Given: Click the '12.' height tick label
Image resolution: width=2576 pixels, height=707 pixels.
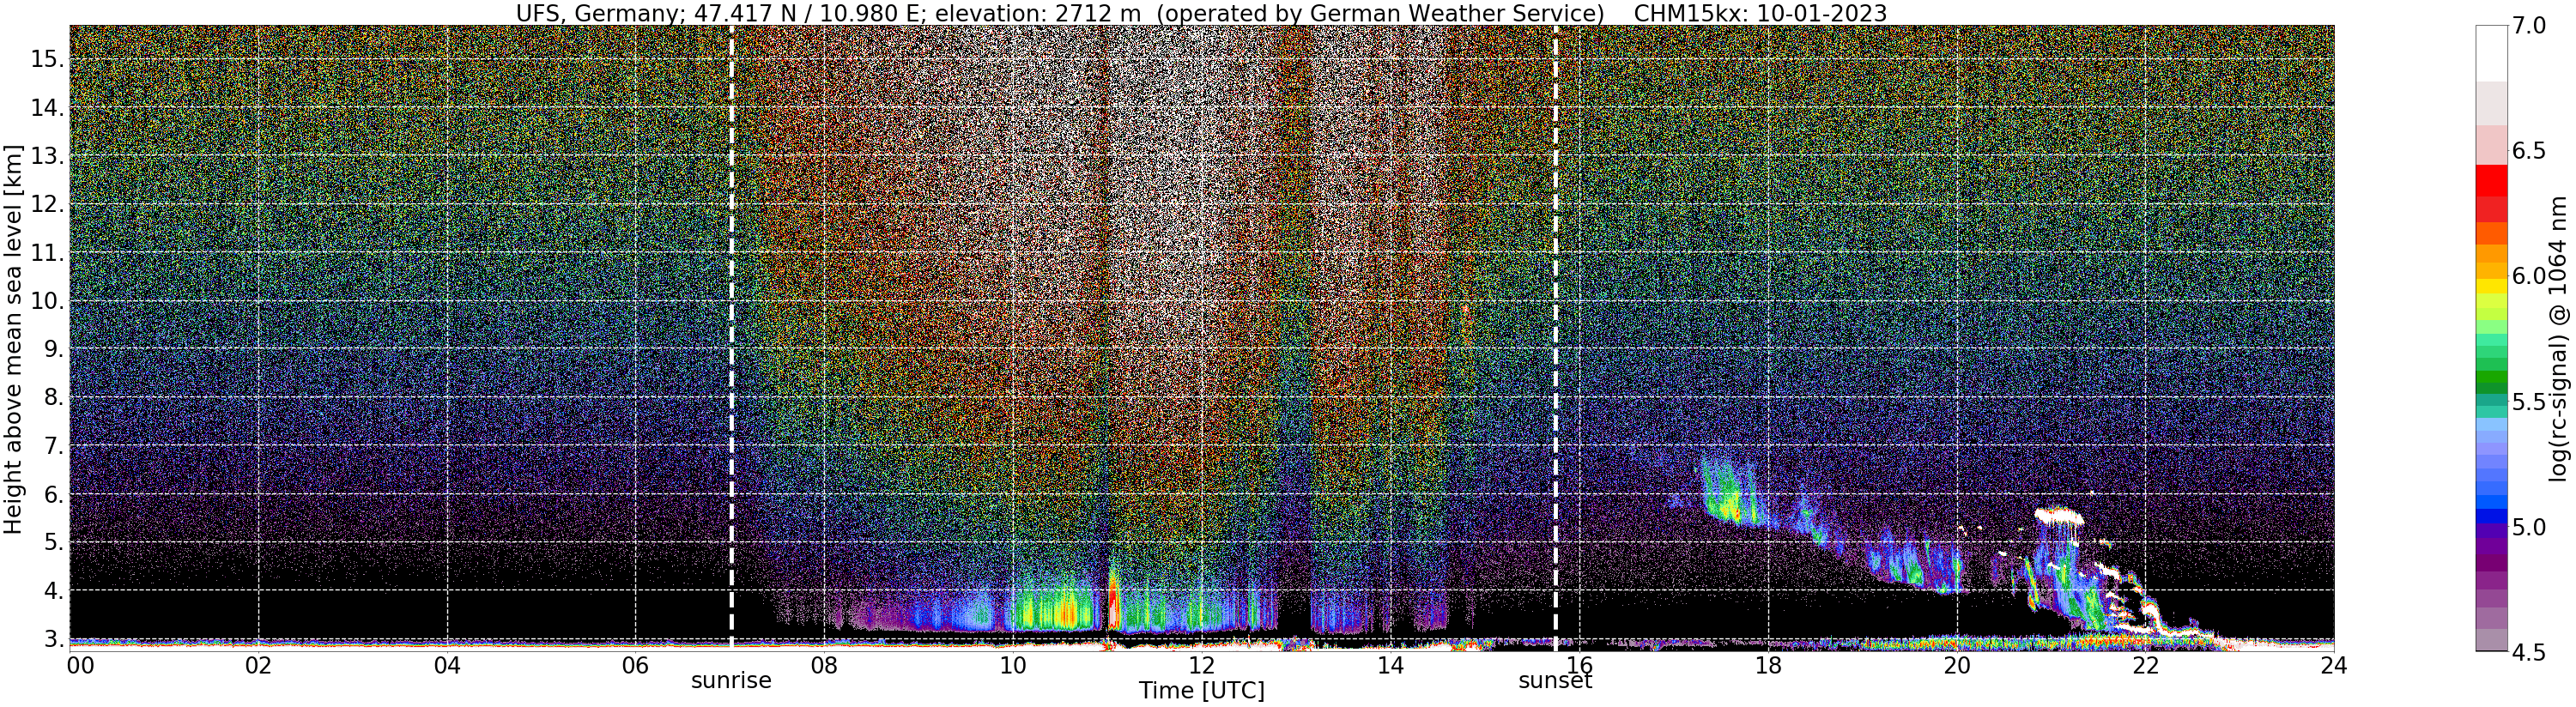Looking at the screenshot, I should click(46, 204).
